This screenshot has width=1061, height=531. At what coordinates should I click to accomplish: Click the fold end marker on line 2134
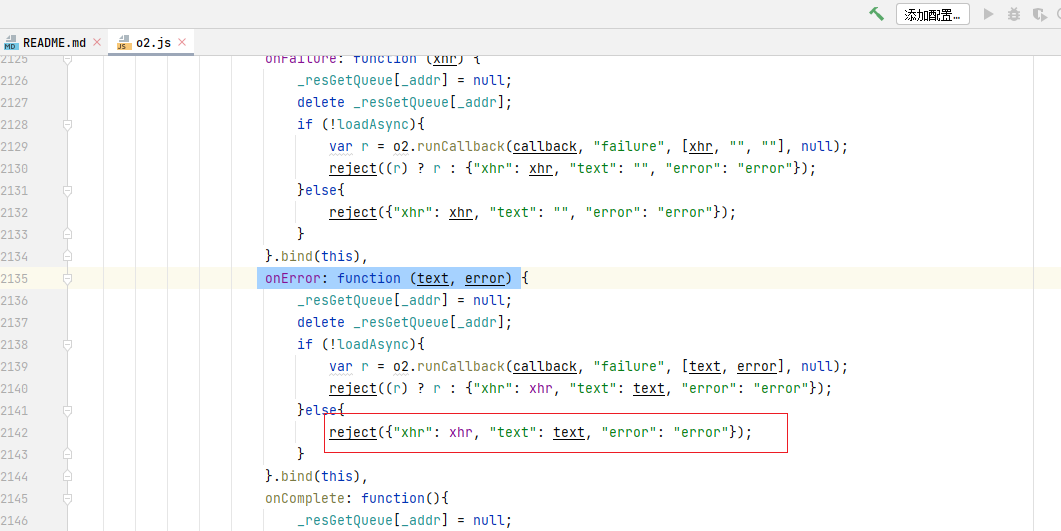click(x=68, y=256)
